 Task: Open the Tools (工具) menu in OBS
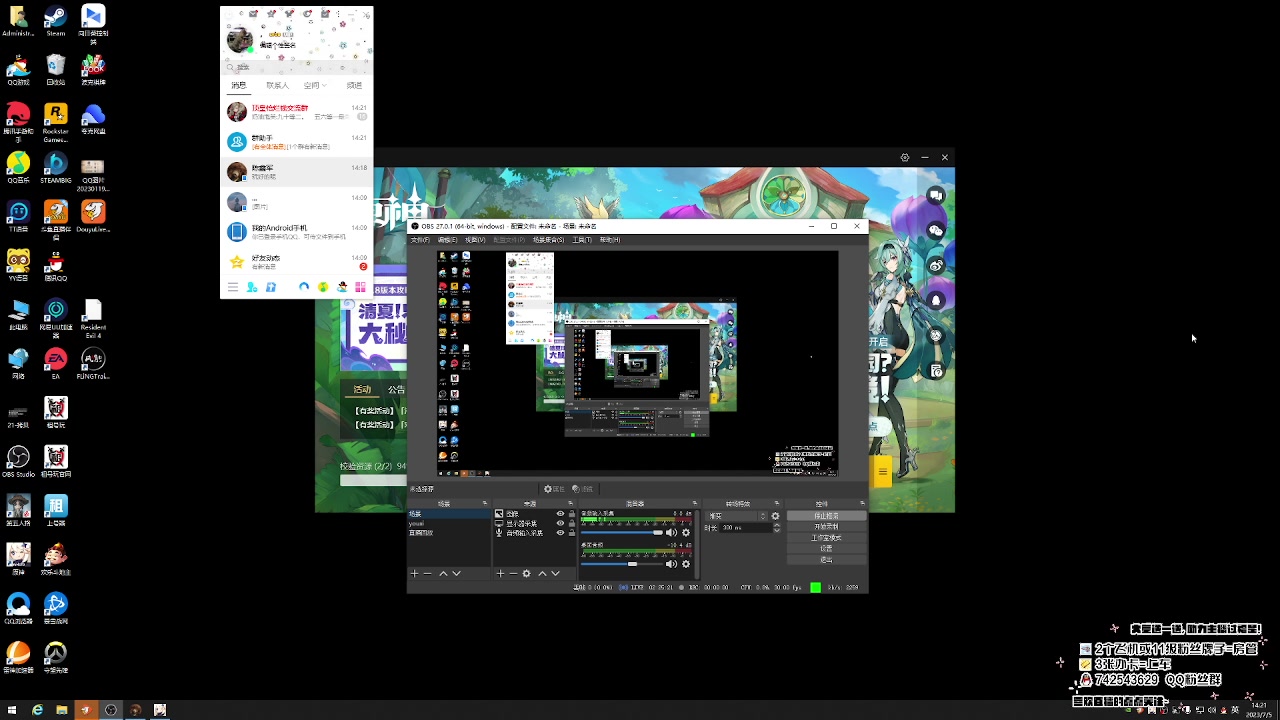click(581, 240)
